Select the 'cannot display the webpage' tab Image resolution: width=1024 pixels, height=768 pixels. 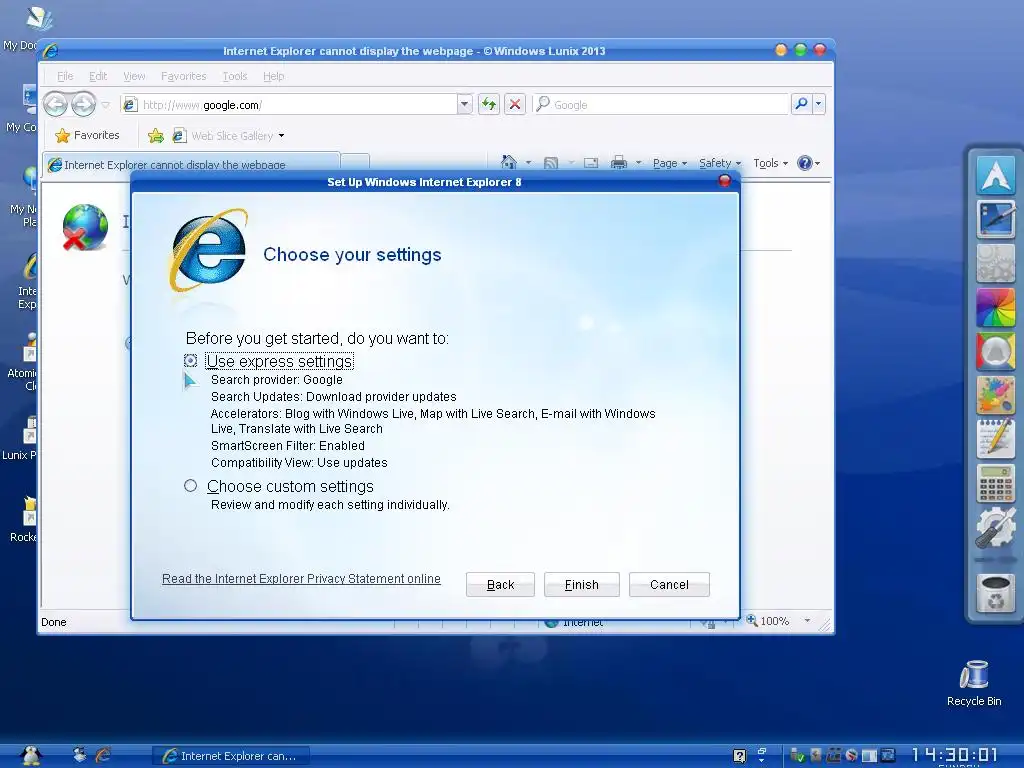tap(191, 165)
